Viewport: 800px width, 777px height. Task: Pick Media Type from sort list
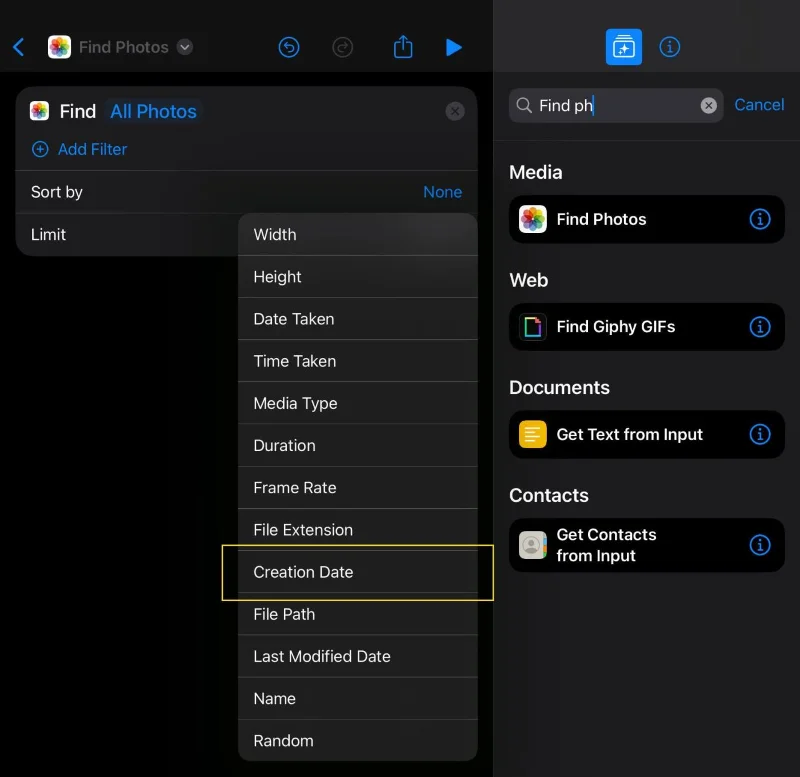(358, 403)
